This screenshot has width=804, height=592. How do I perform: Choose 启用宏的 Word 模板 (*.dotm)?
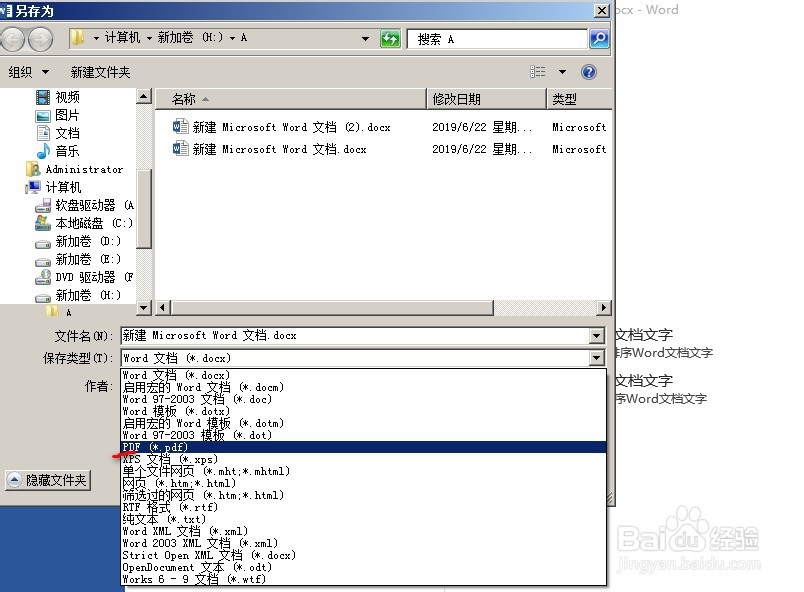tap(364, 423)
